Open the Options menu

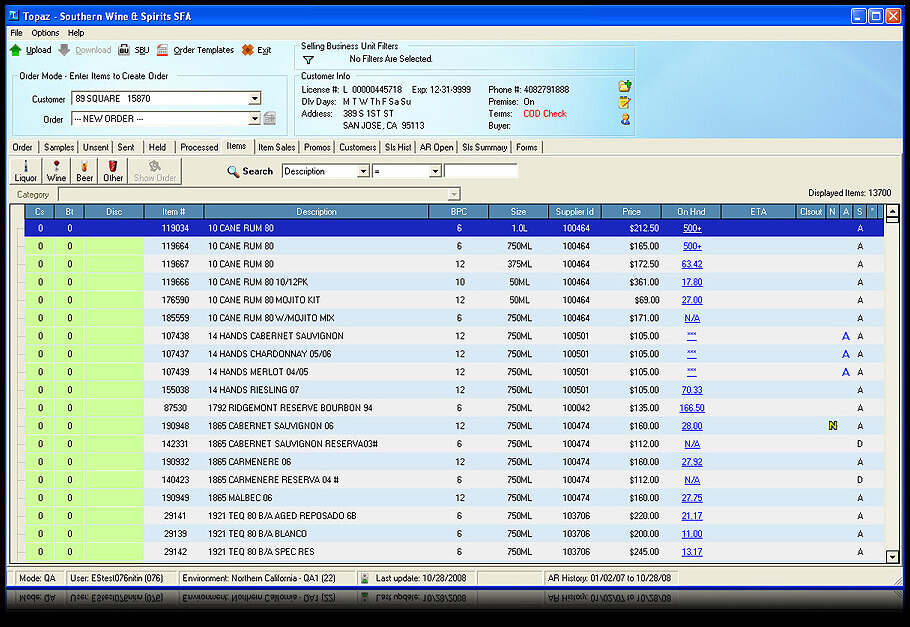pos(45,33)
